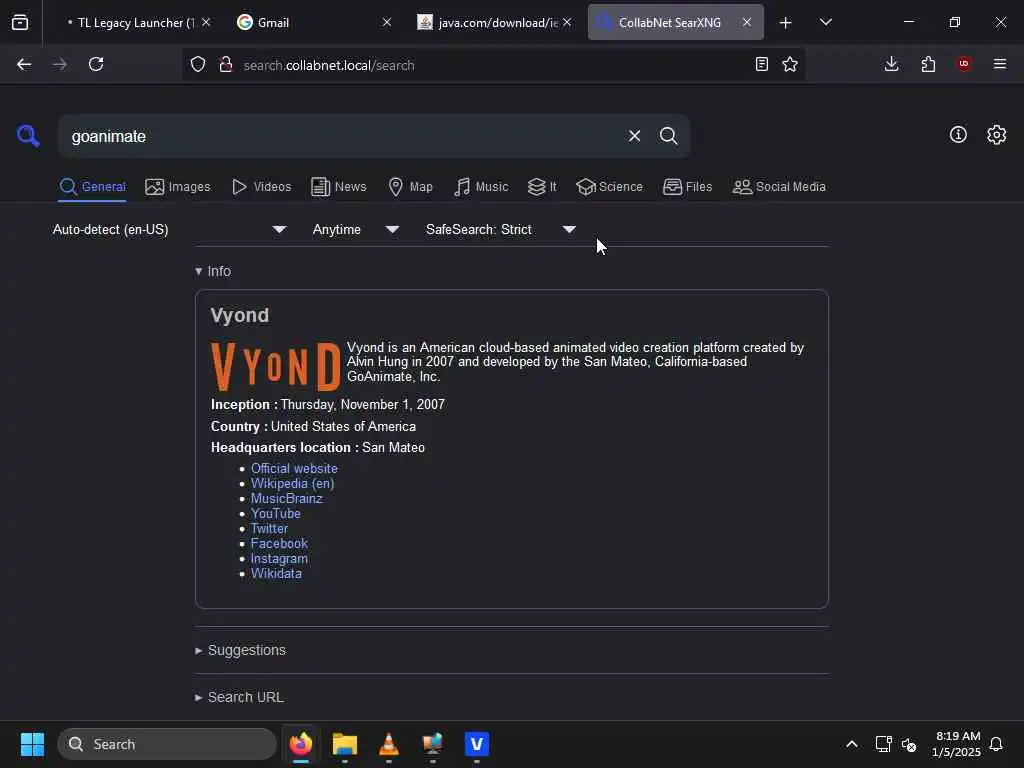Open the Instagram link

(x=279, y=558)
